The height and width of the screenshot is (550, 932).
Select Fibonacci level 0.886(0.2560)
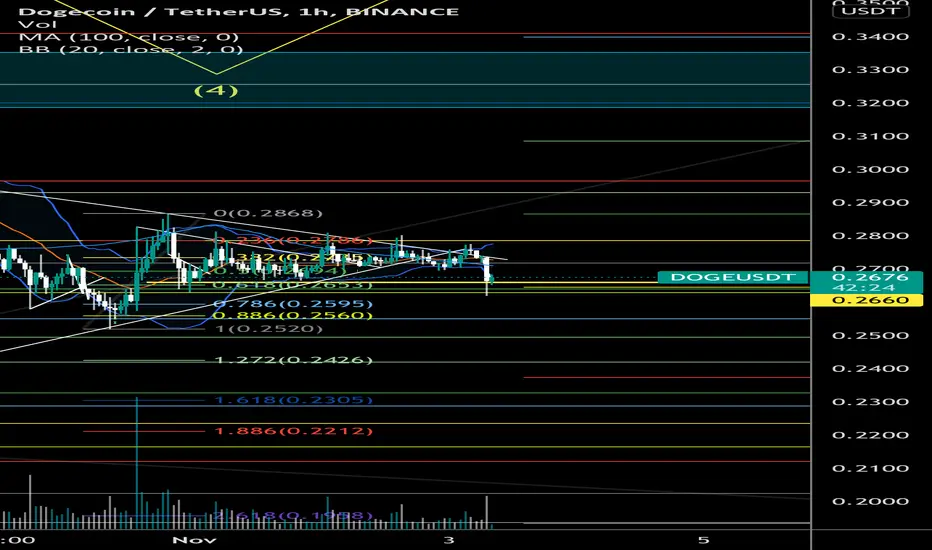coord(293,315)
